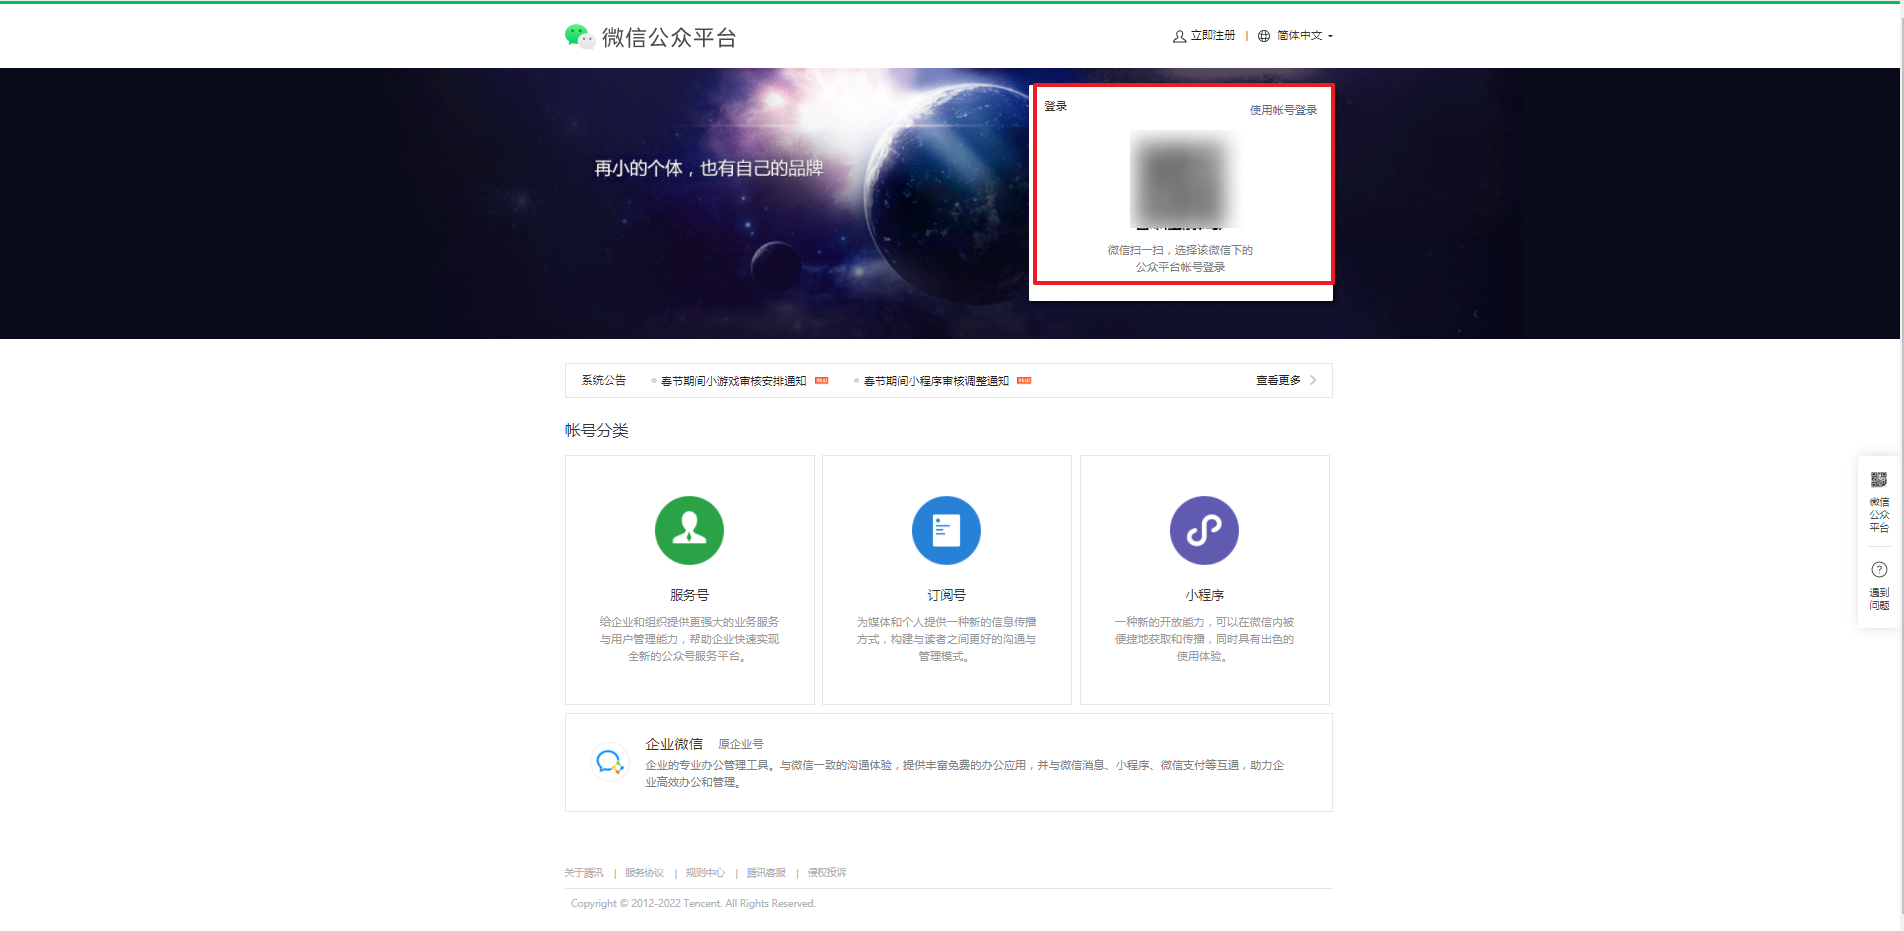The width and height of the screenshot is (1904, 931).
Task: Click the 服务号 description paragraph
Action: pos(689,639)
